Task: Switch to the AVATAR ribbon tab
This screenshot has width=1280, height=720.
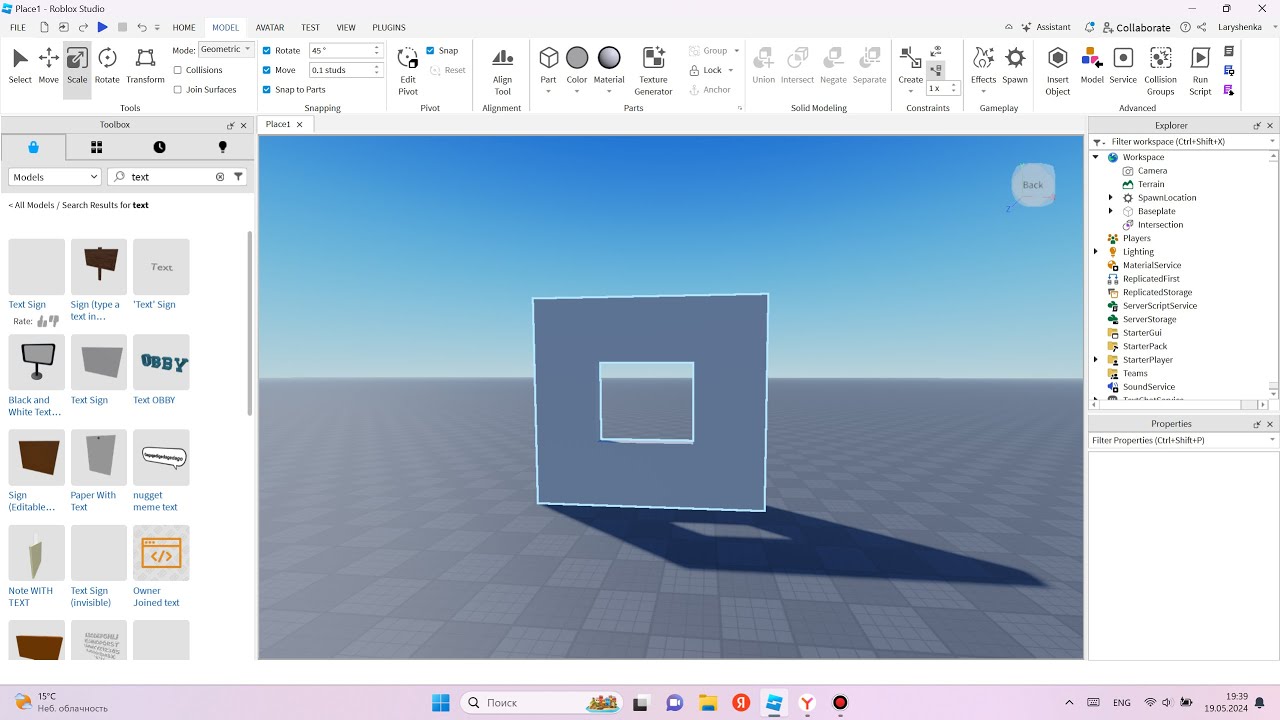Action: point(270,28)
